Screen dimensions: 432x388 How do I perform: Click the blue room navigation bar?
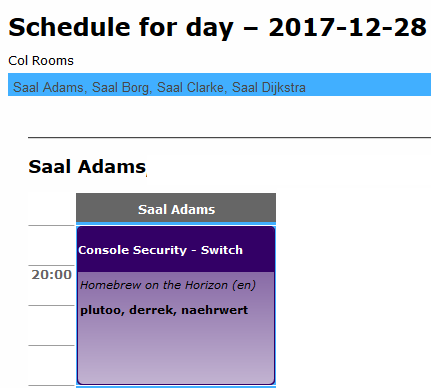[x=219, y=85]
